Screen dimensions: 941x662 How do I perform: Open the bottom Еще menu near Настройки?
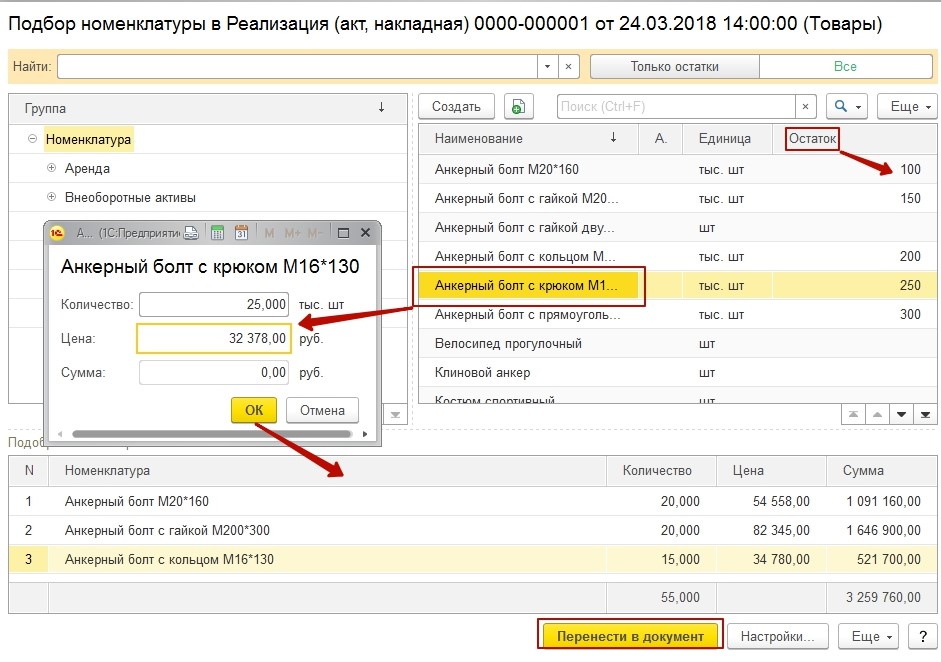click(x=866, y=636)
